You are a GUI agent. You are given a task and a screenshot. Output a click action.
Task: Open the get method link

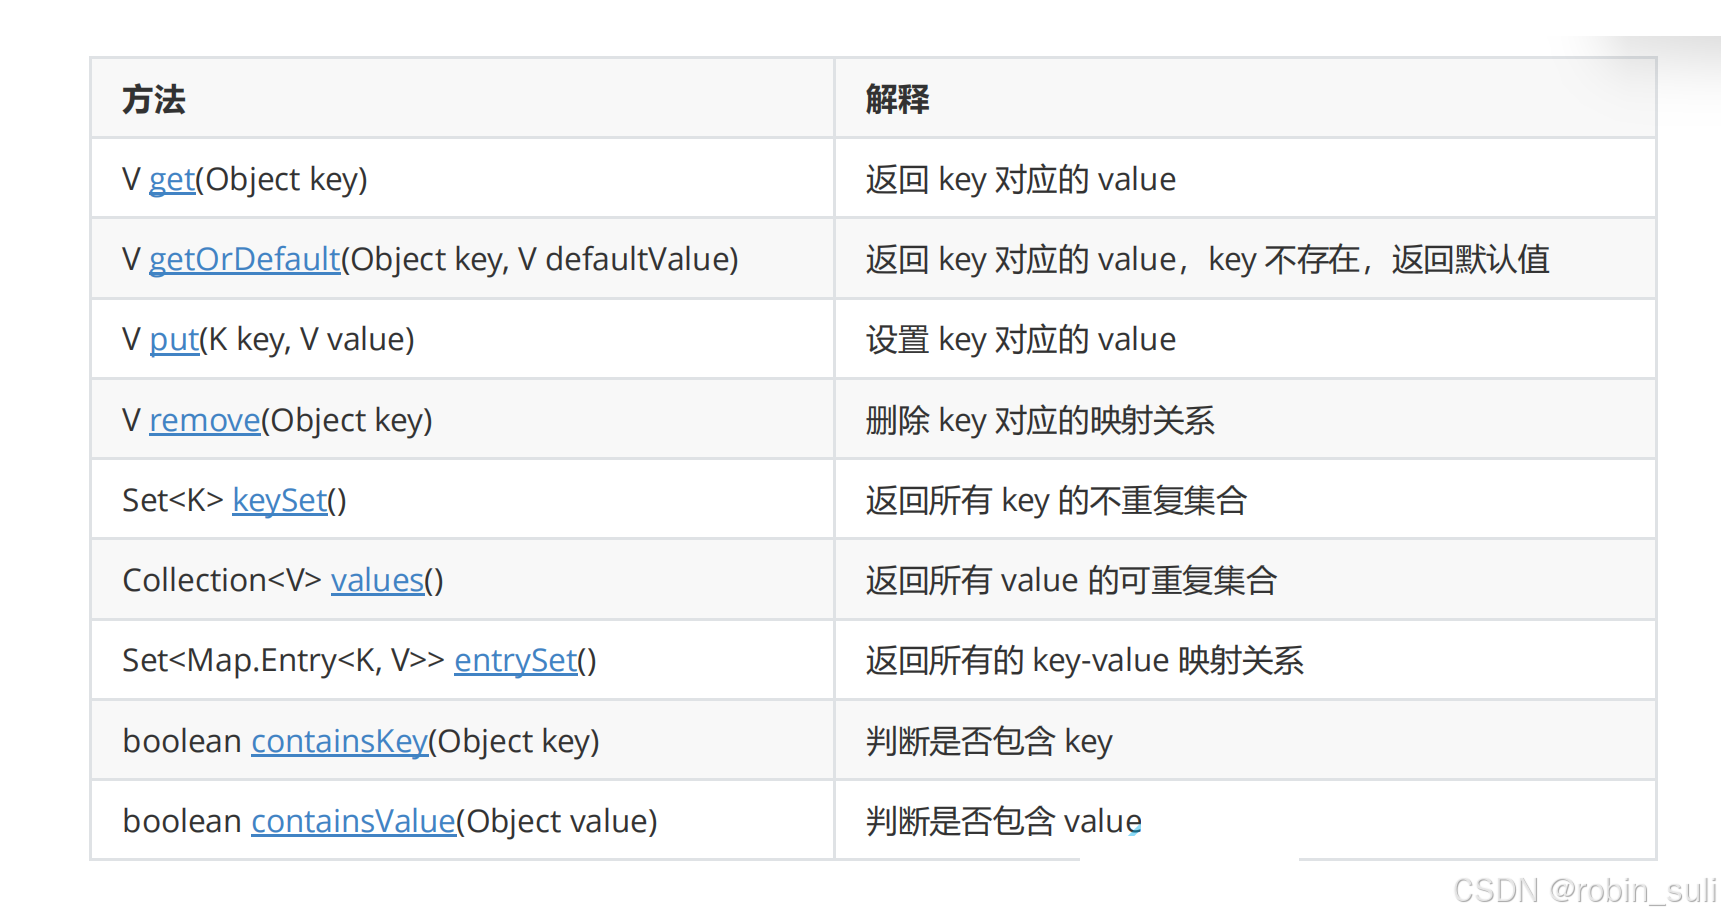172,180
